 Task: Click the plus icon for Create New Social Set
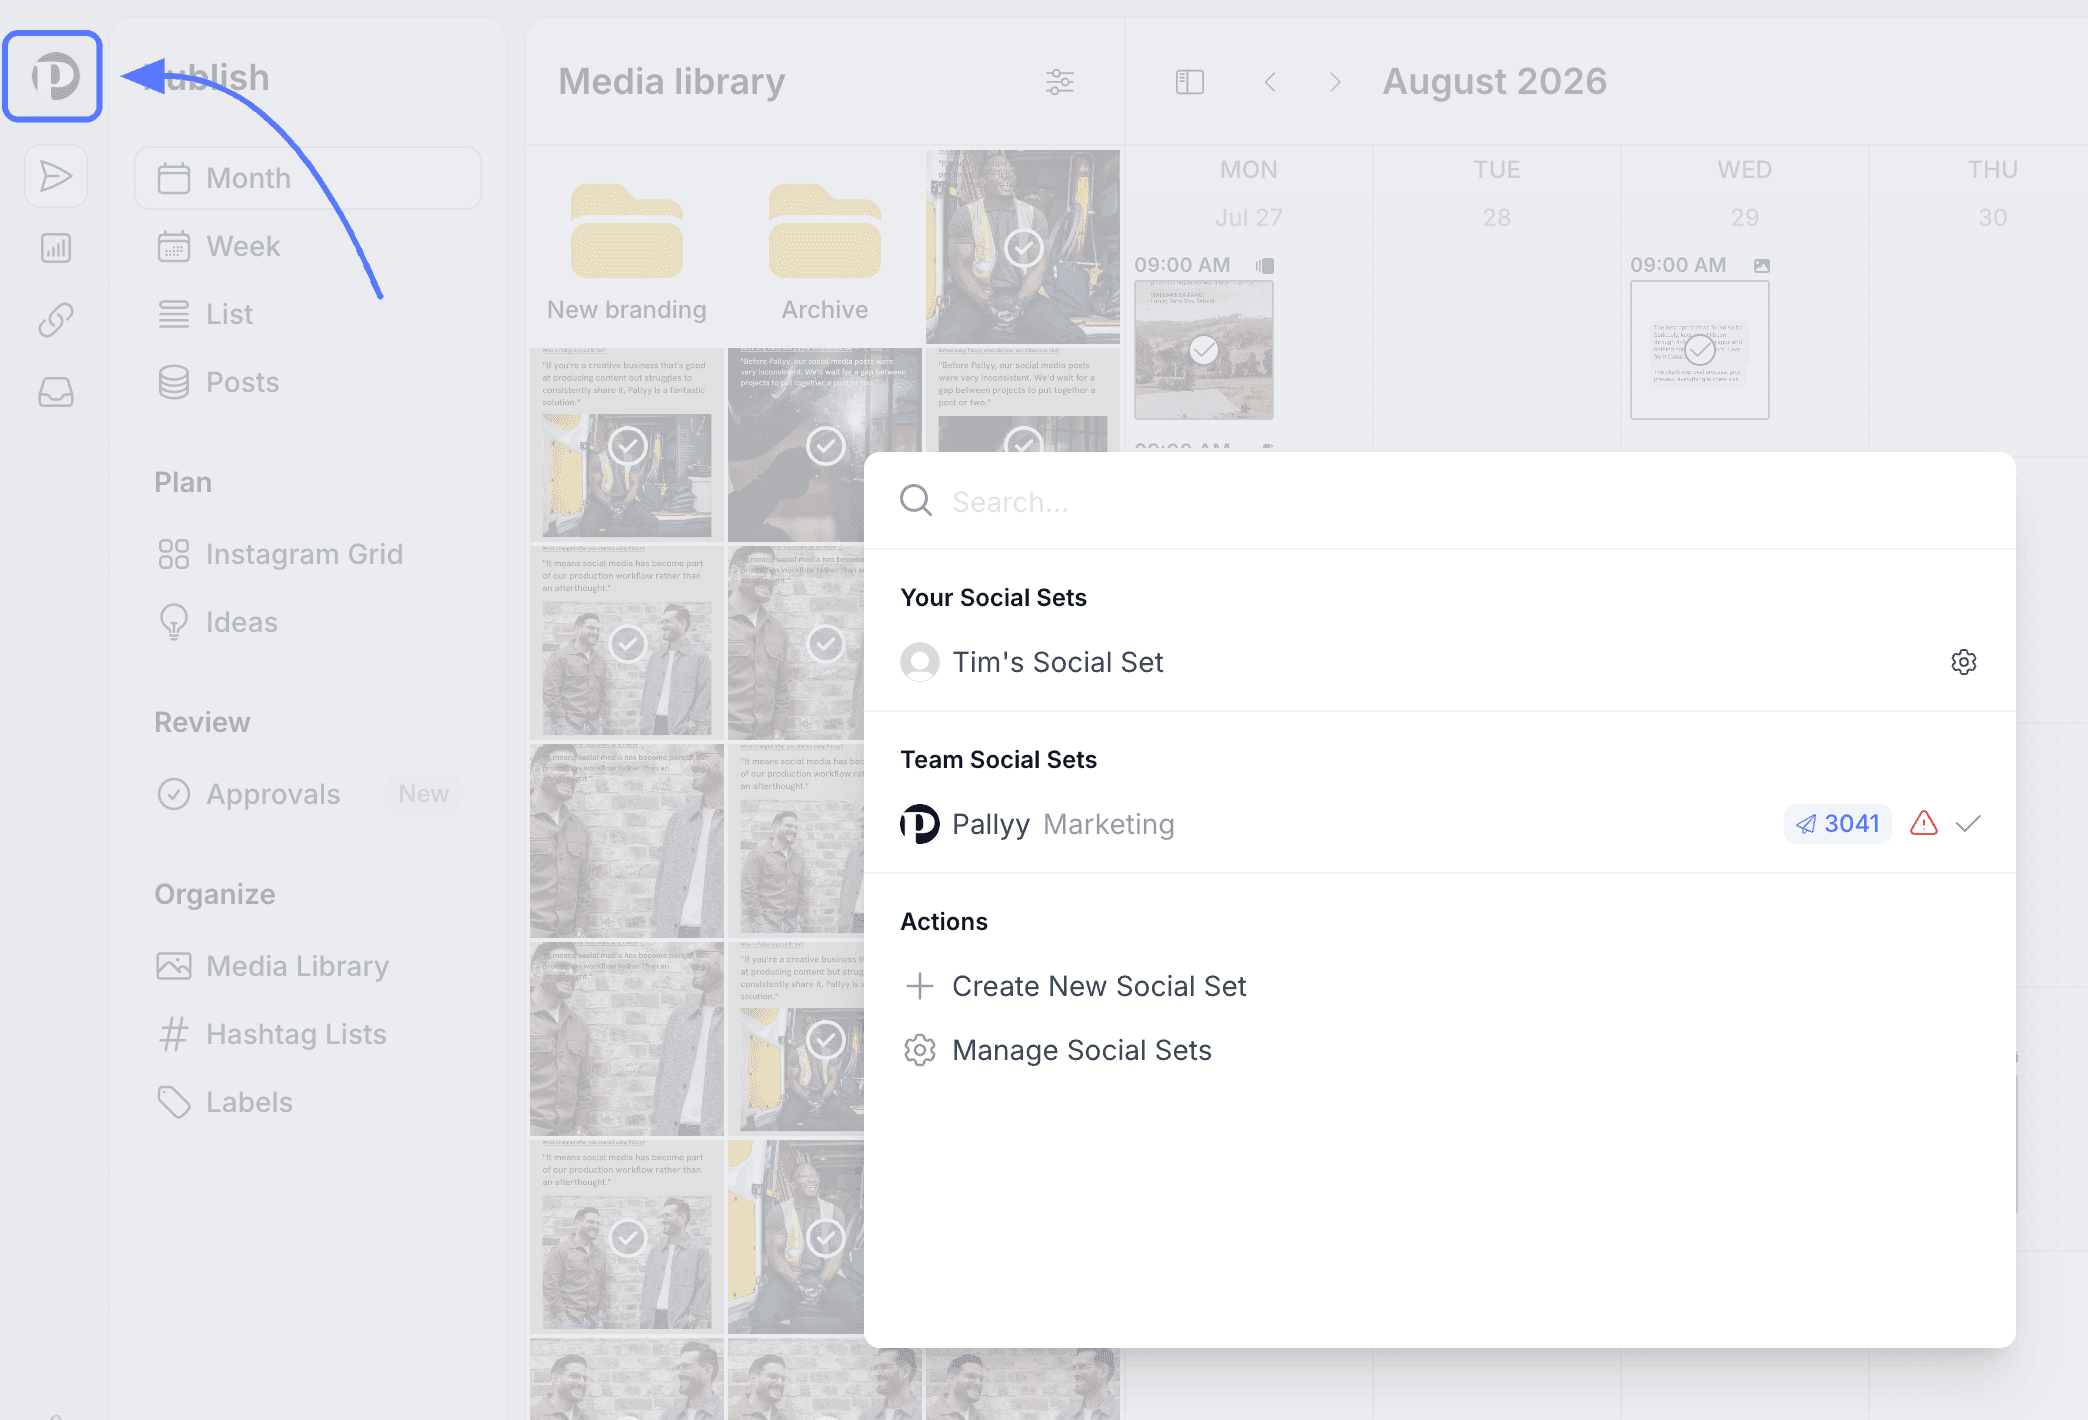tap(920, 986)
